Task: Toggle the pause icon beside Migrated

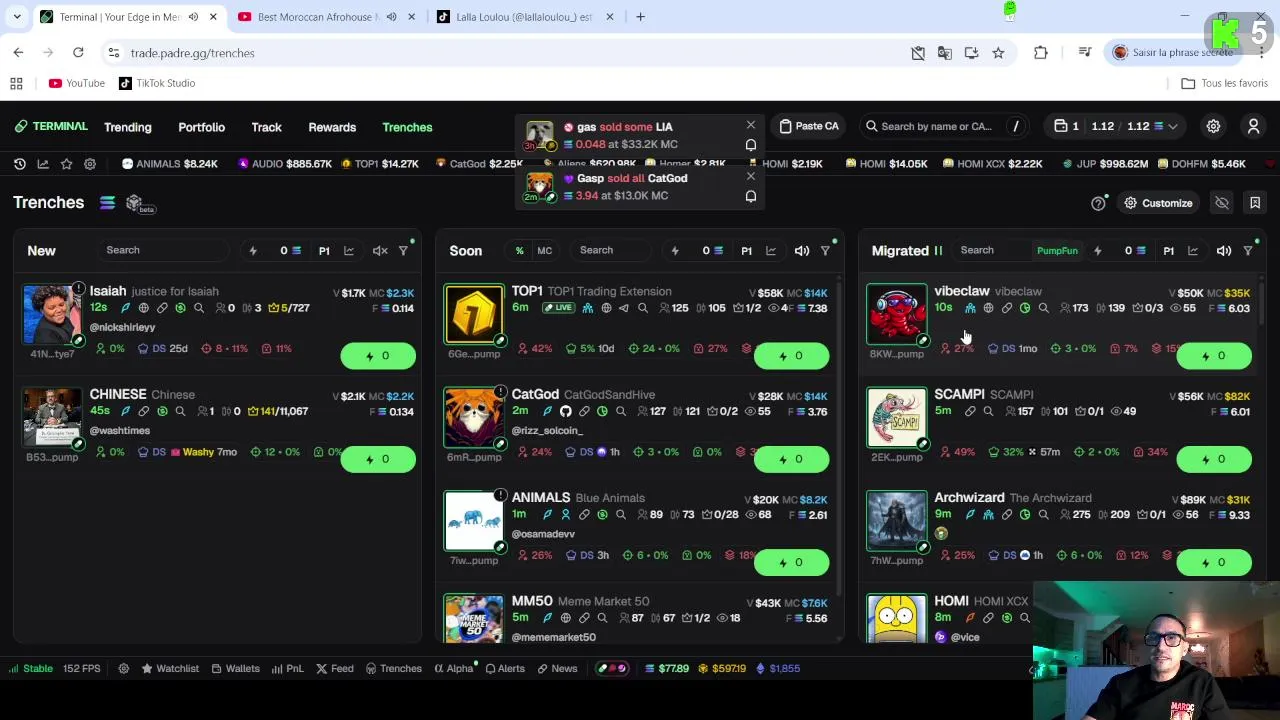Action: pos(938,251)
